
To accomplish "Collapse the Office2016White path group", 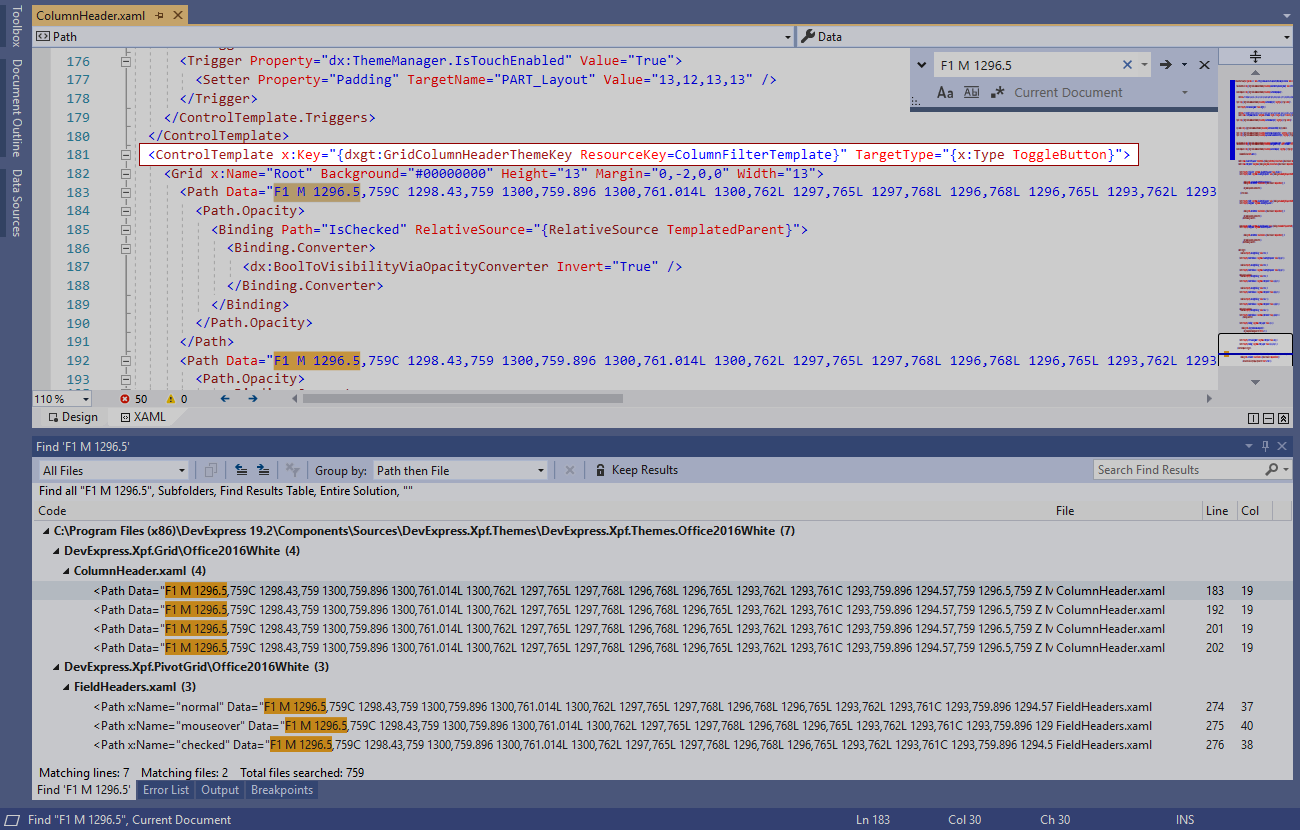I will [45, 531].
